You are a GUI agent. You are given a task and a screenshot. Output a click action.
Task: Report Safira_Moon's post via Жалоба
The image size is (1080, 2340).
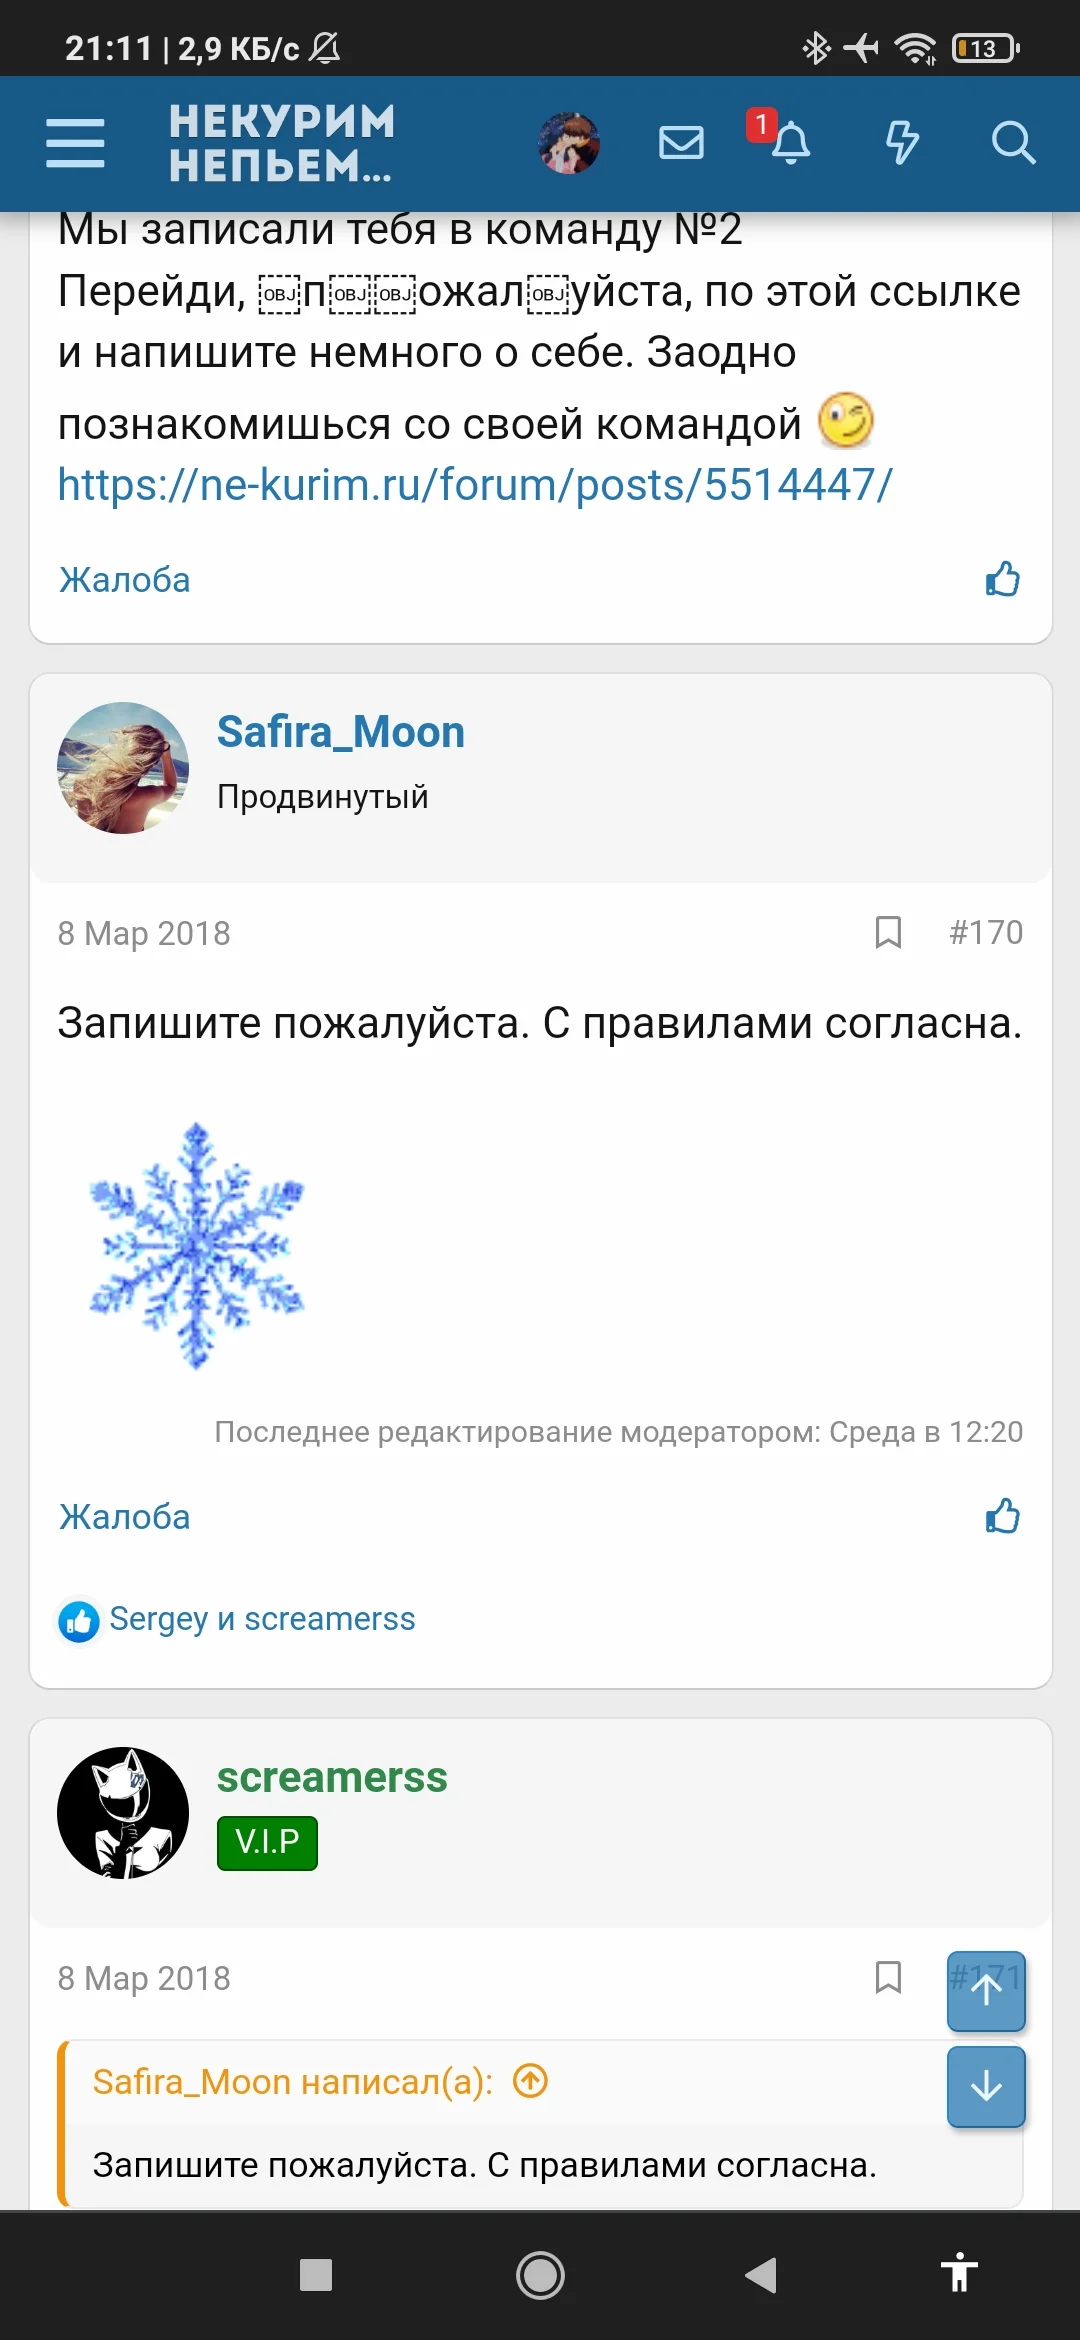tap(124, 1516)
